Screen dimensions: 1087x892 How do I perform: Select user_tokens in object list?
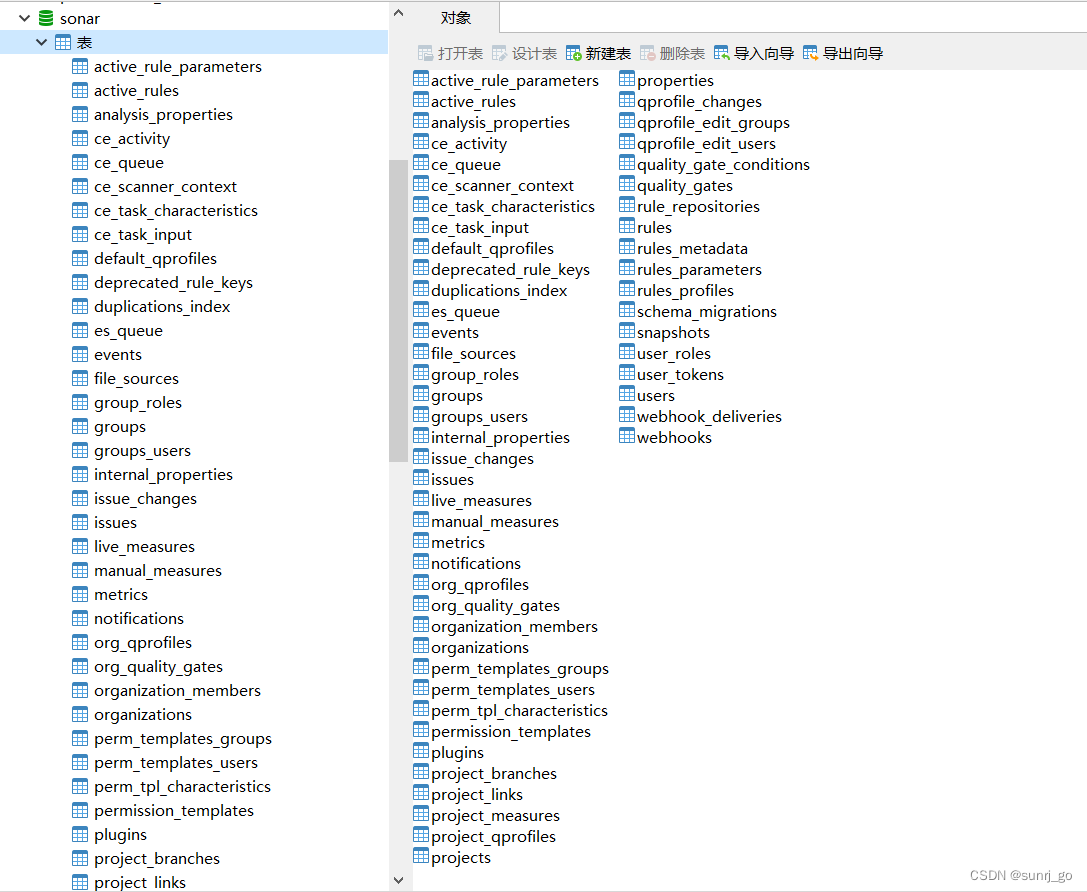coord(680,375)
